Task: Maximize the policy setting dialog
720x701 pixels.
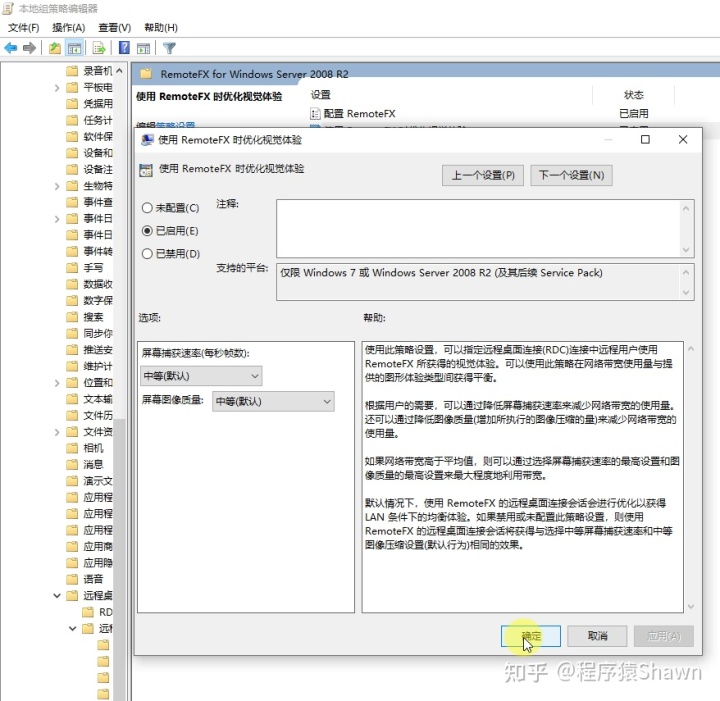Action: click(x=645, y=140)
